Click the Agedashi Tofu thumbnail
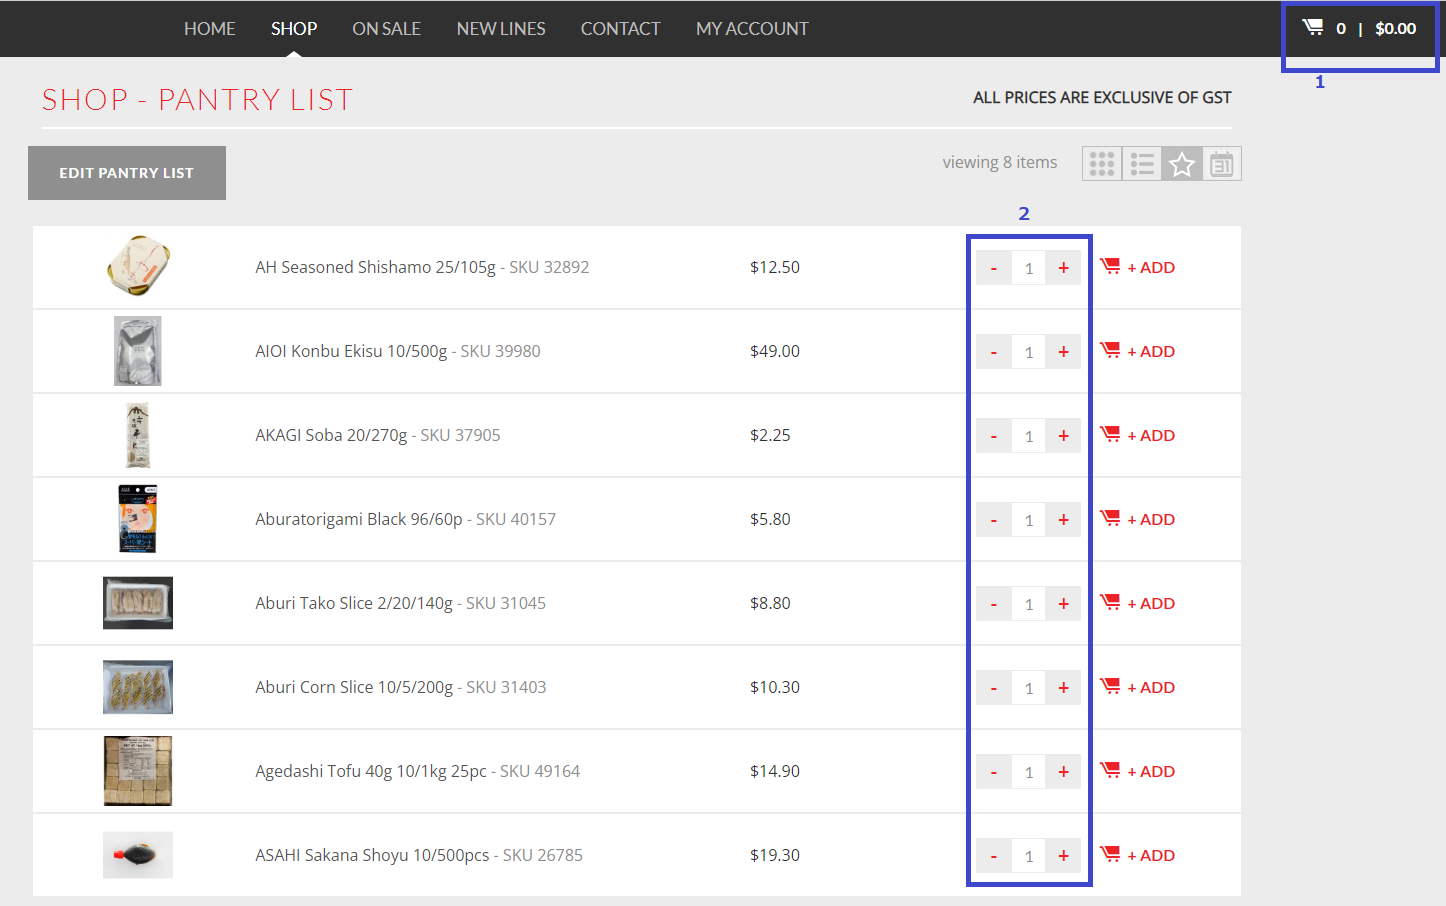Screen dimensions: 1446x906 (138, 771)
